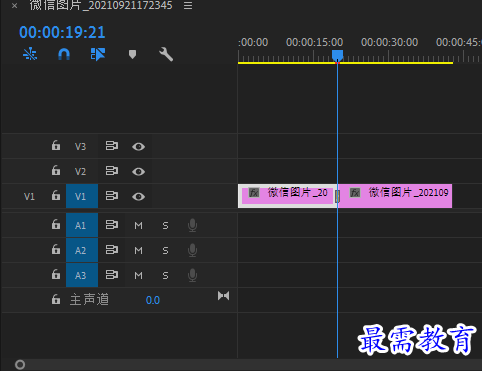
Task: Select the V3 track target label
Action: pyautogui.click(x=80, y=147)
